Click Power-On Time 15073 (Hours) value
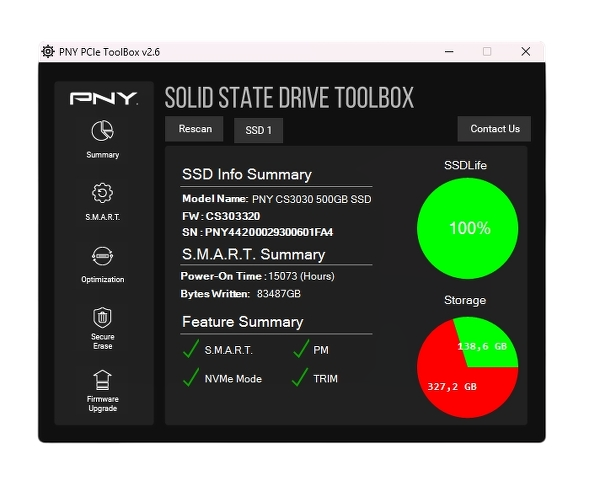The width and height of the screenshot is (600, 502). pyautogui.click(x=301, y=276)
